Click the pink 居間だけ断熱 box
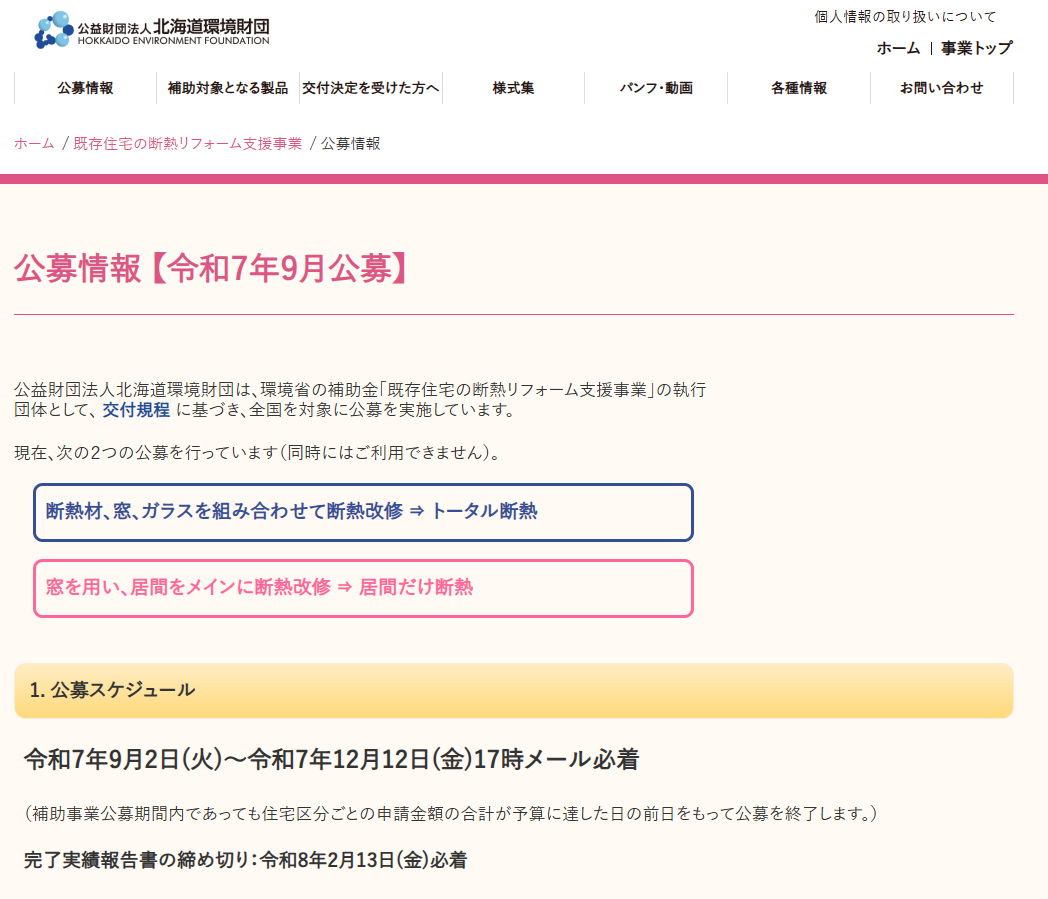This screenshot has width=1048, height=899. [363, 588]
